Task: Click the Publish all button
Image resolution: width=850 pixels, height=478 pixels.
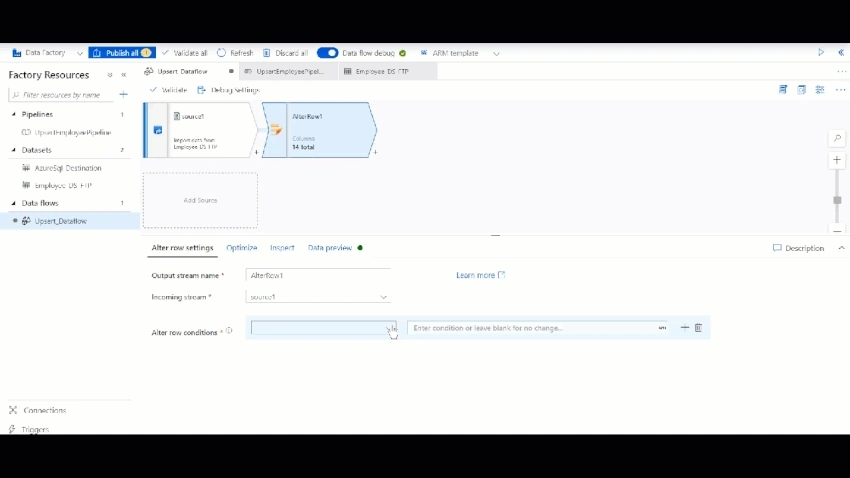Action: coord(122,53)
